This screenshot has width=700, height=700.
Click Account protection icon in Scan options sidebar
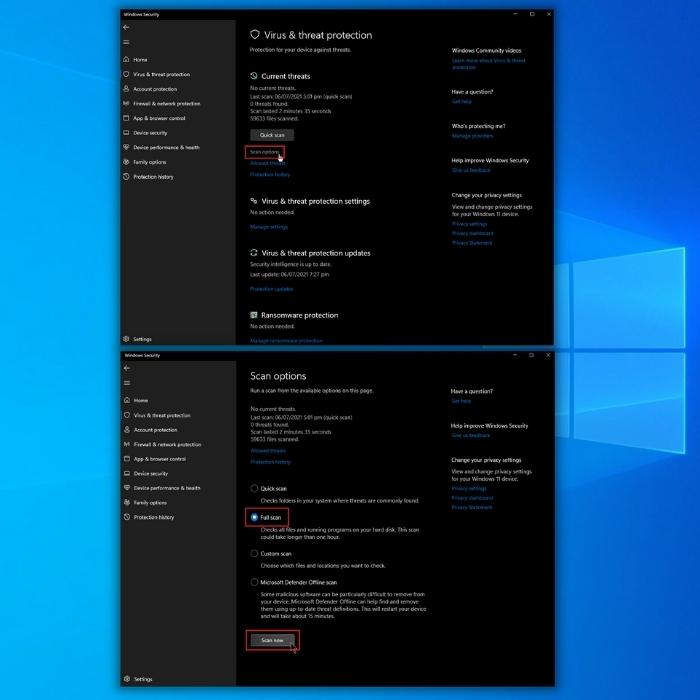coord(127,429)
